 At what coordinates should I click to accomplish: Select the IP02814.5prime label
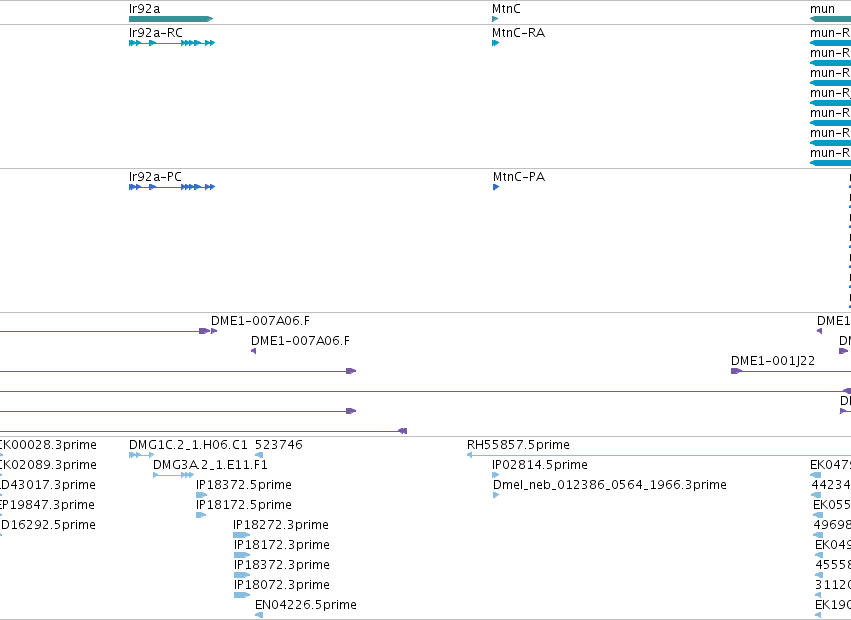tap(539, 465)
